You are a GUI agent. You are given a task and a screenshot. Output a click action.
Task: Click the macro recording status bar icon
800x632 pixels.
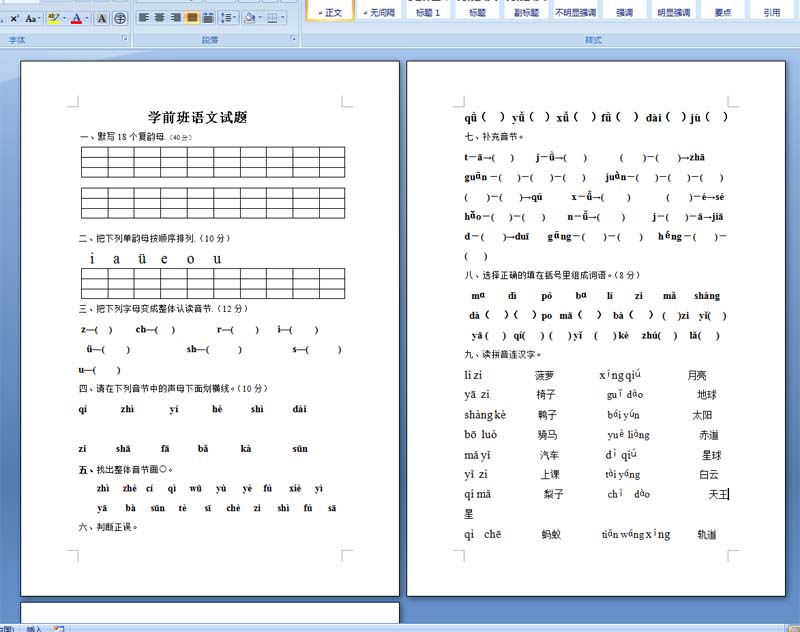[x=59, y=628]
